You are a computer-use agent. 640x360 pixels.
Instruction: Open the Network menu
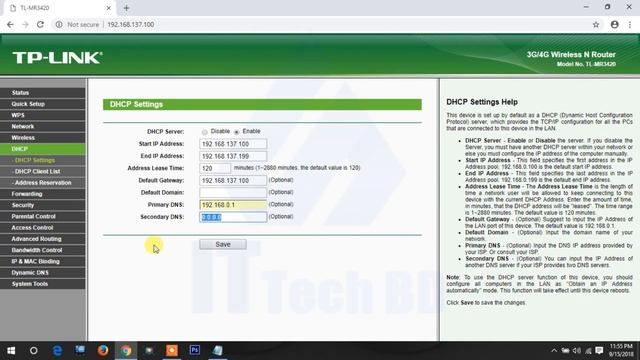pyautogui.click(x=43, y=127)
